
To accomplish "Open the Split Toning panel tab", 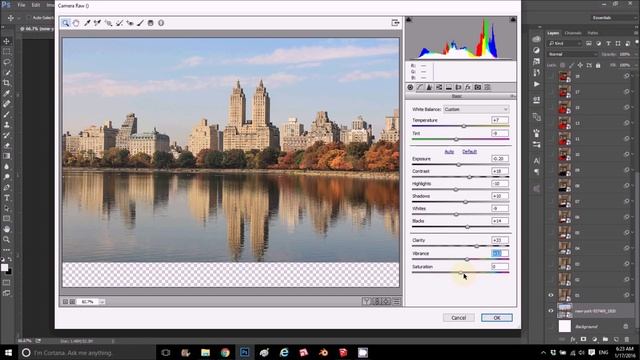I will tap(449, 87).
